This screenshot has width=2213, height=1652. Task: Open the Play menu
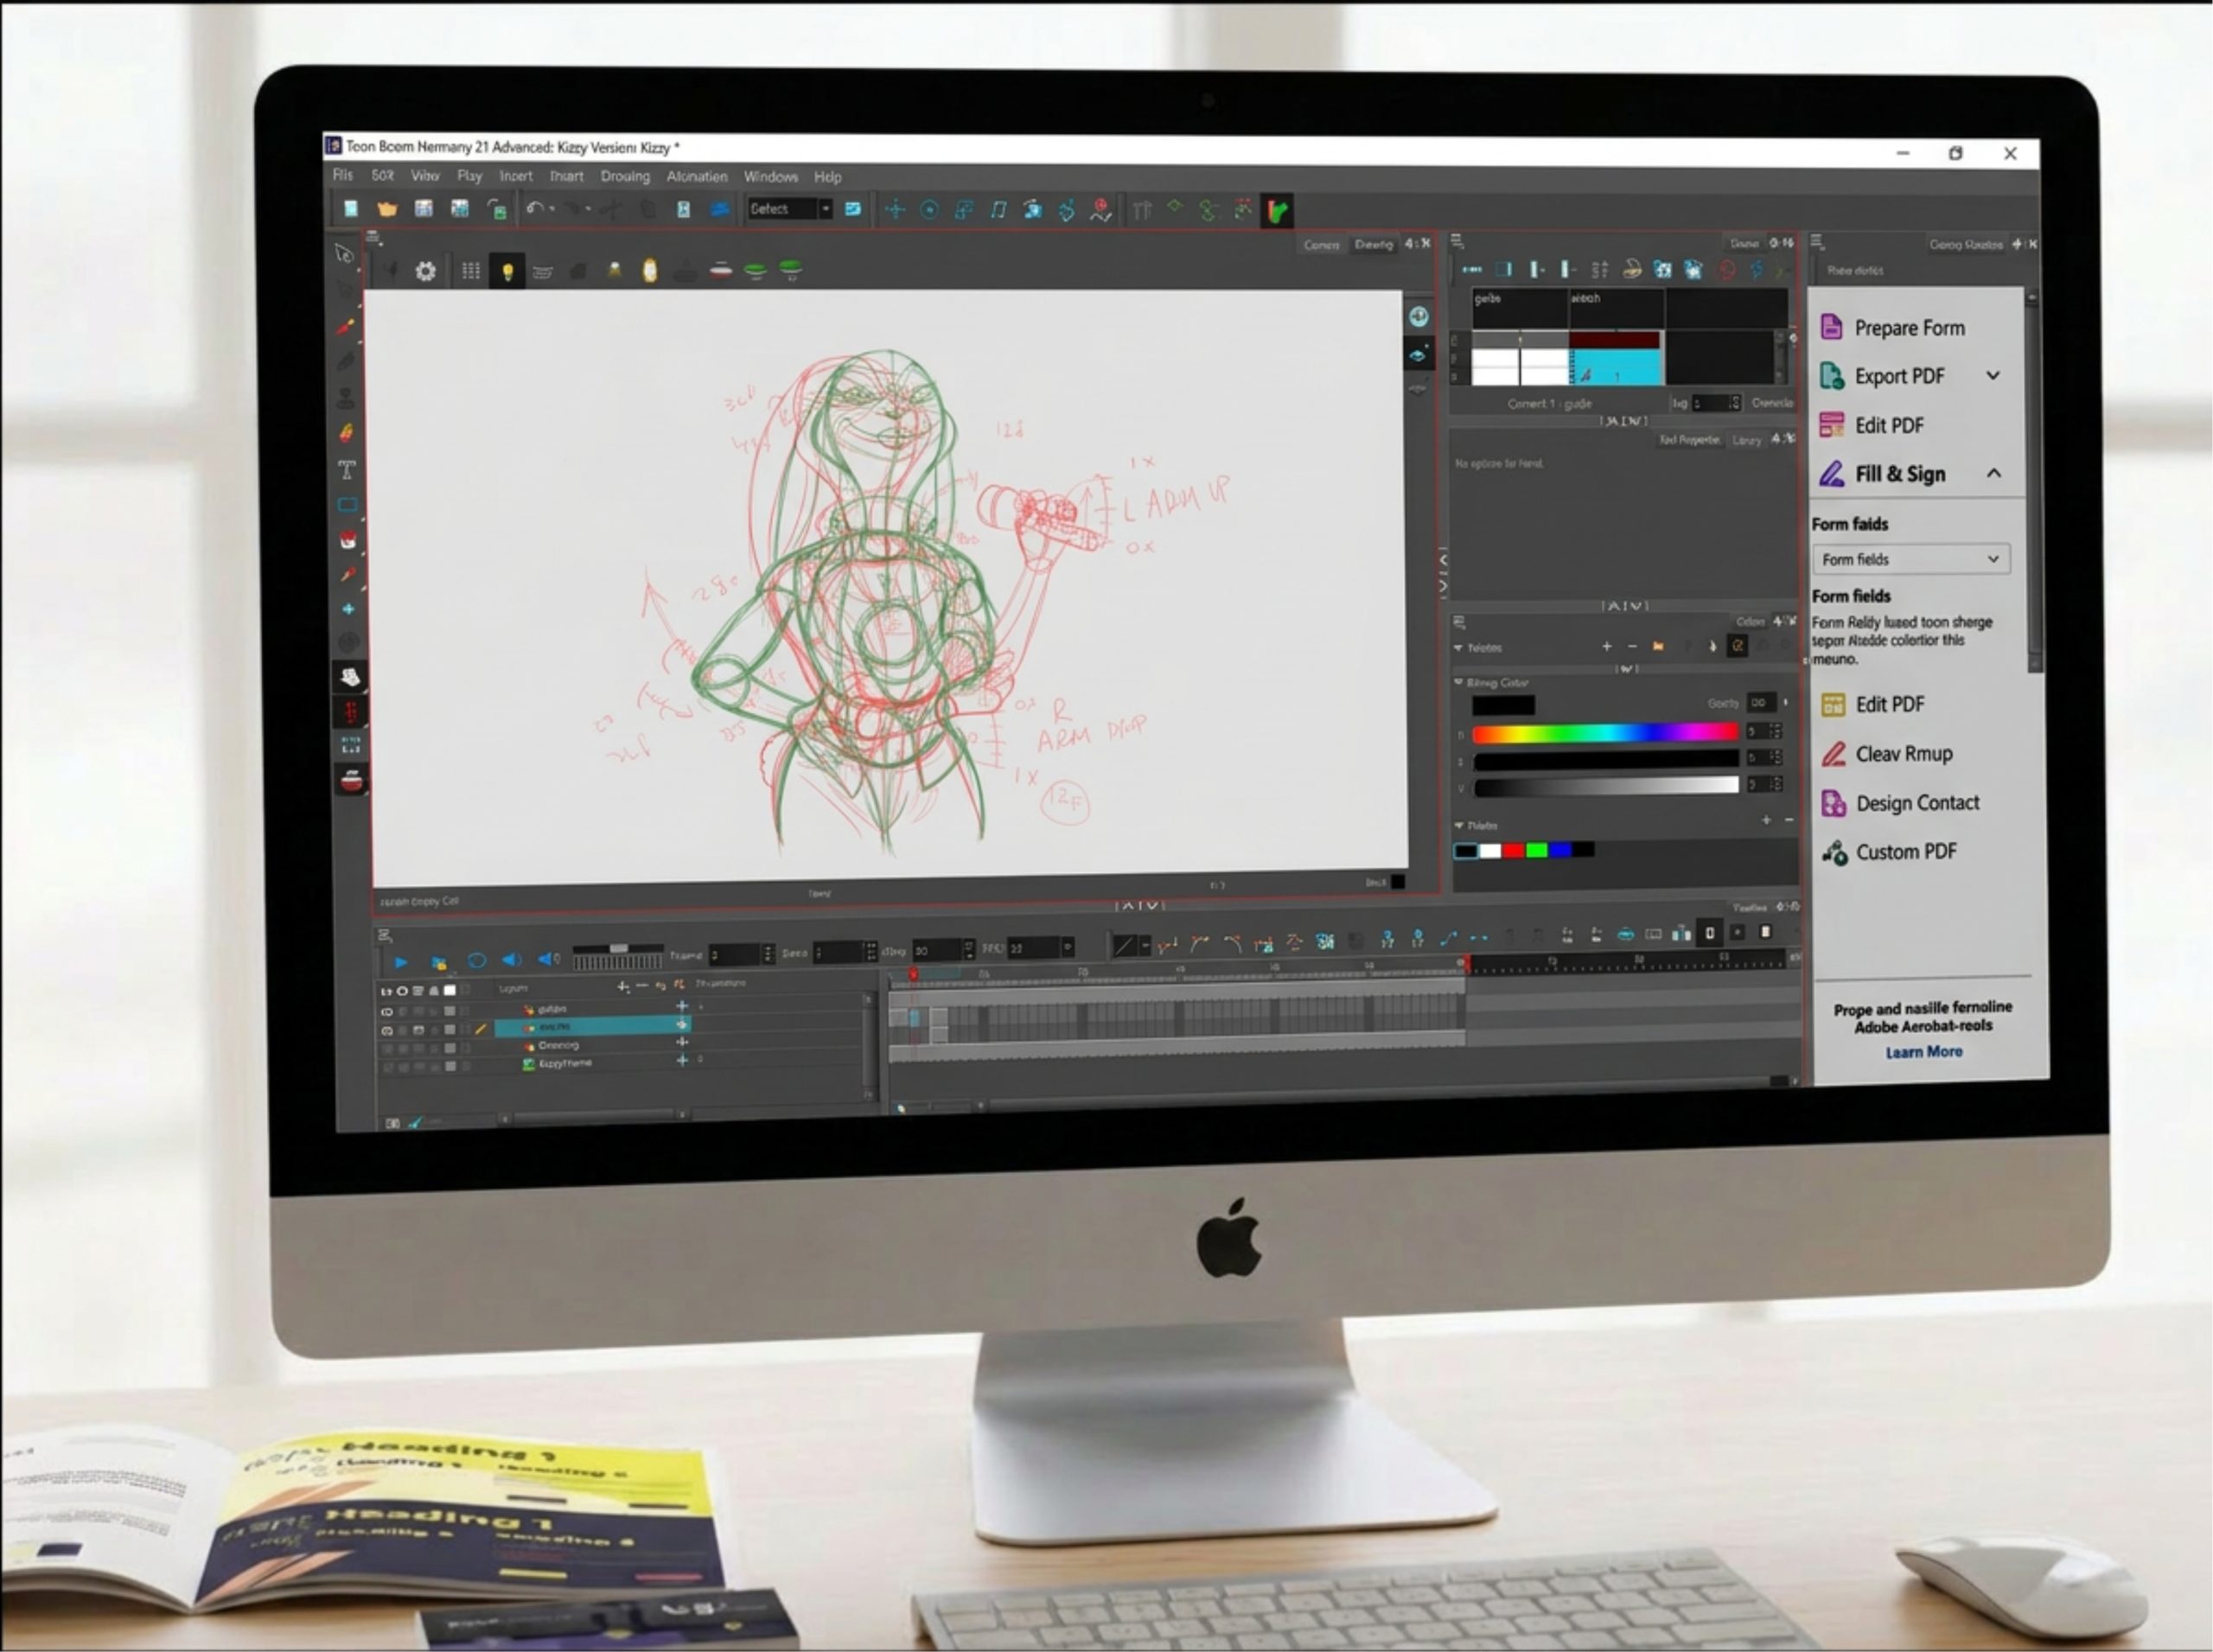point(469,176)
